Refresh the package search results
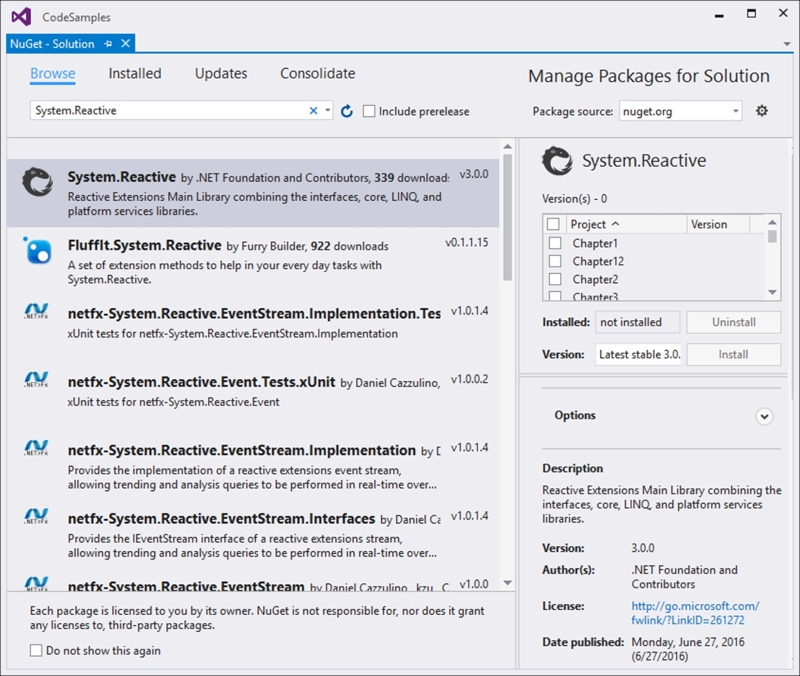This screenshot has width=800, height=676. pos(346,111)
